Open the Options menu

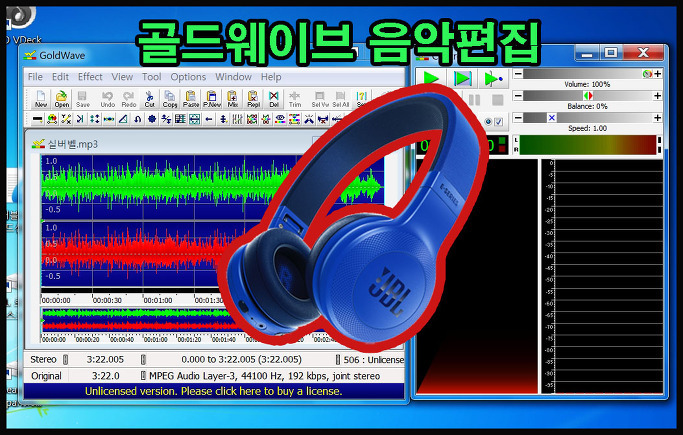(x=188, y=77)
